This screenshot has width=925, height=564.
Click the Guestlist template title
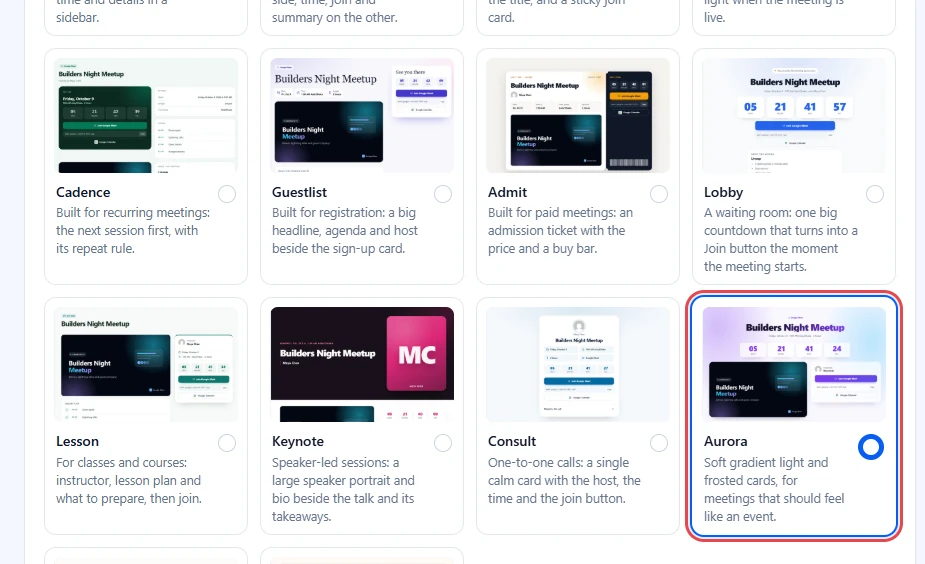[x=299, y=192]
